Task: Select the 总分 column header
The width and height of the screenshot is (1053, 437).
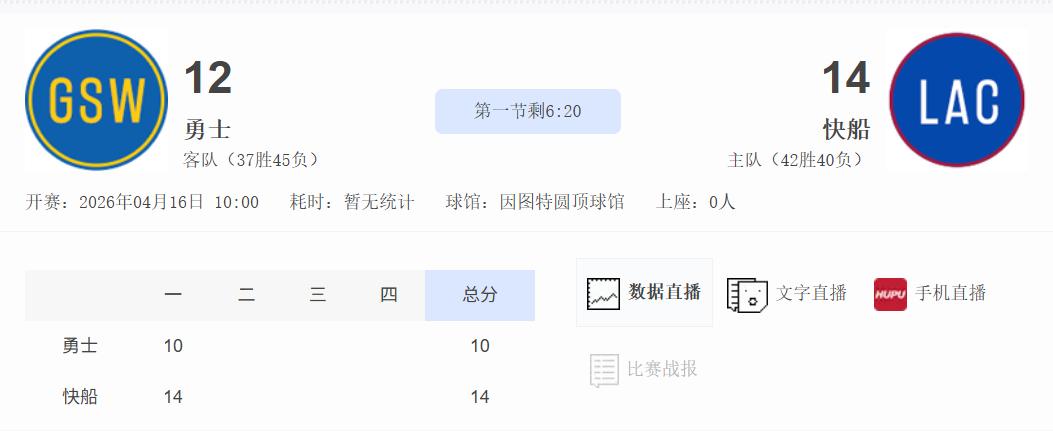Action: coord(480,295)
